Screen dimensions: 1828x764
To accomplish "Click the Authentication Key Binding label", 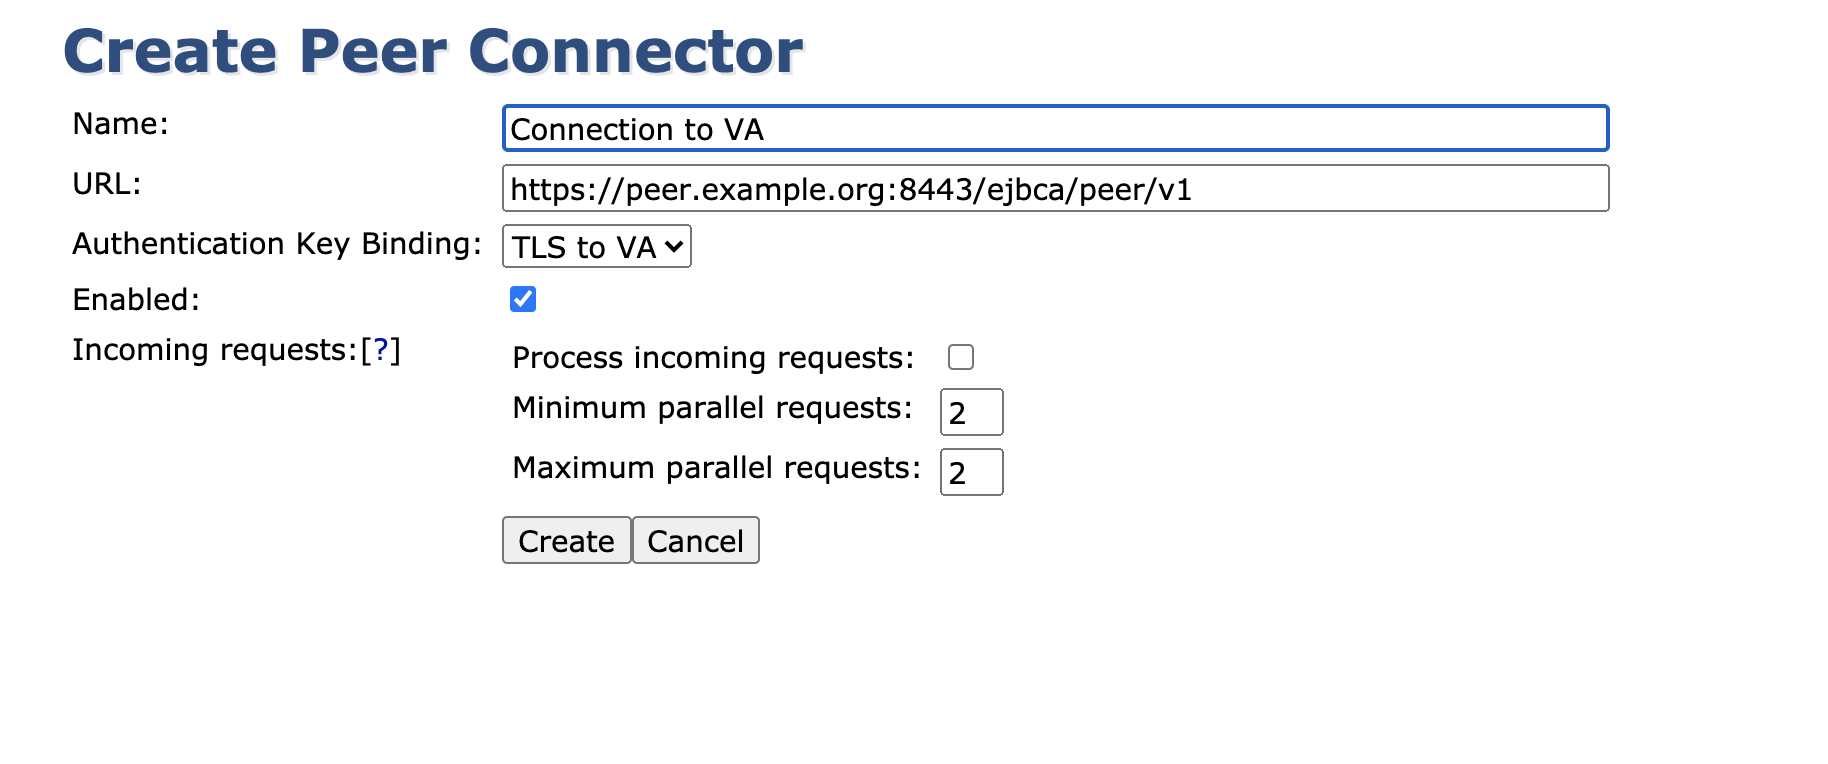I will 277,244.
